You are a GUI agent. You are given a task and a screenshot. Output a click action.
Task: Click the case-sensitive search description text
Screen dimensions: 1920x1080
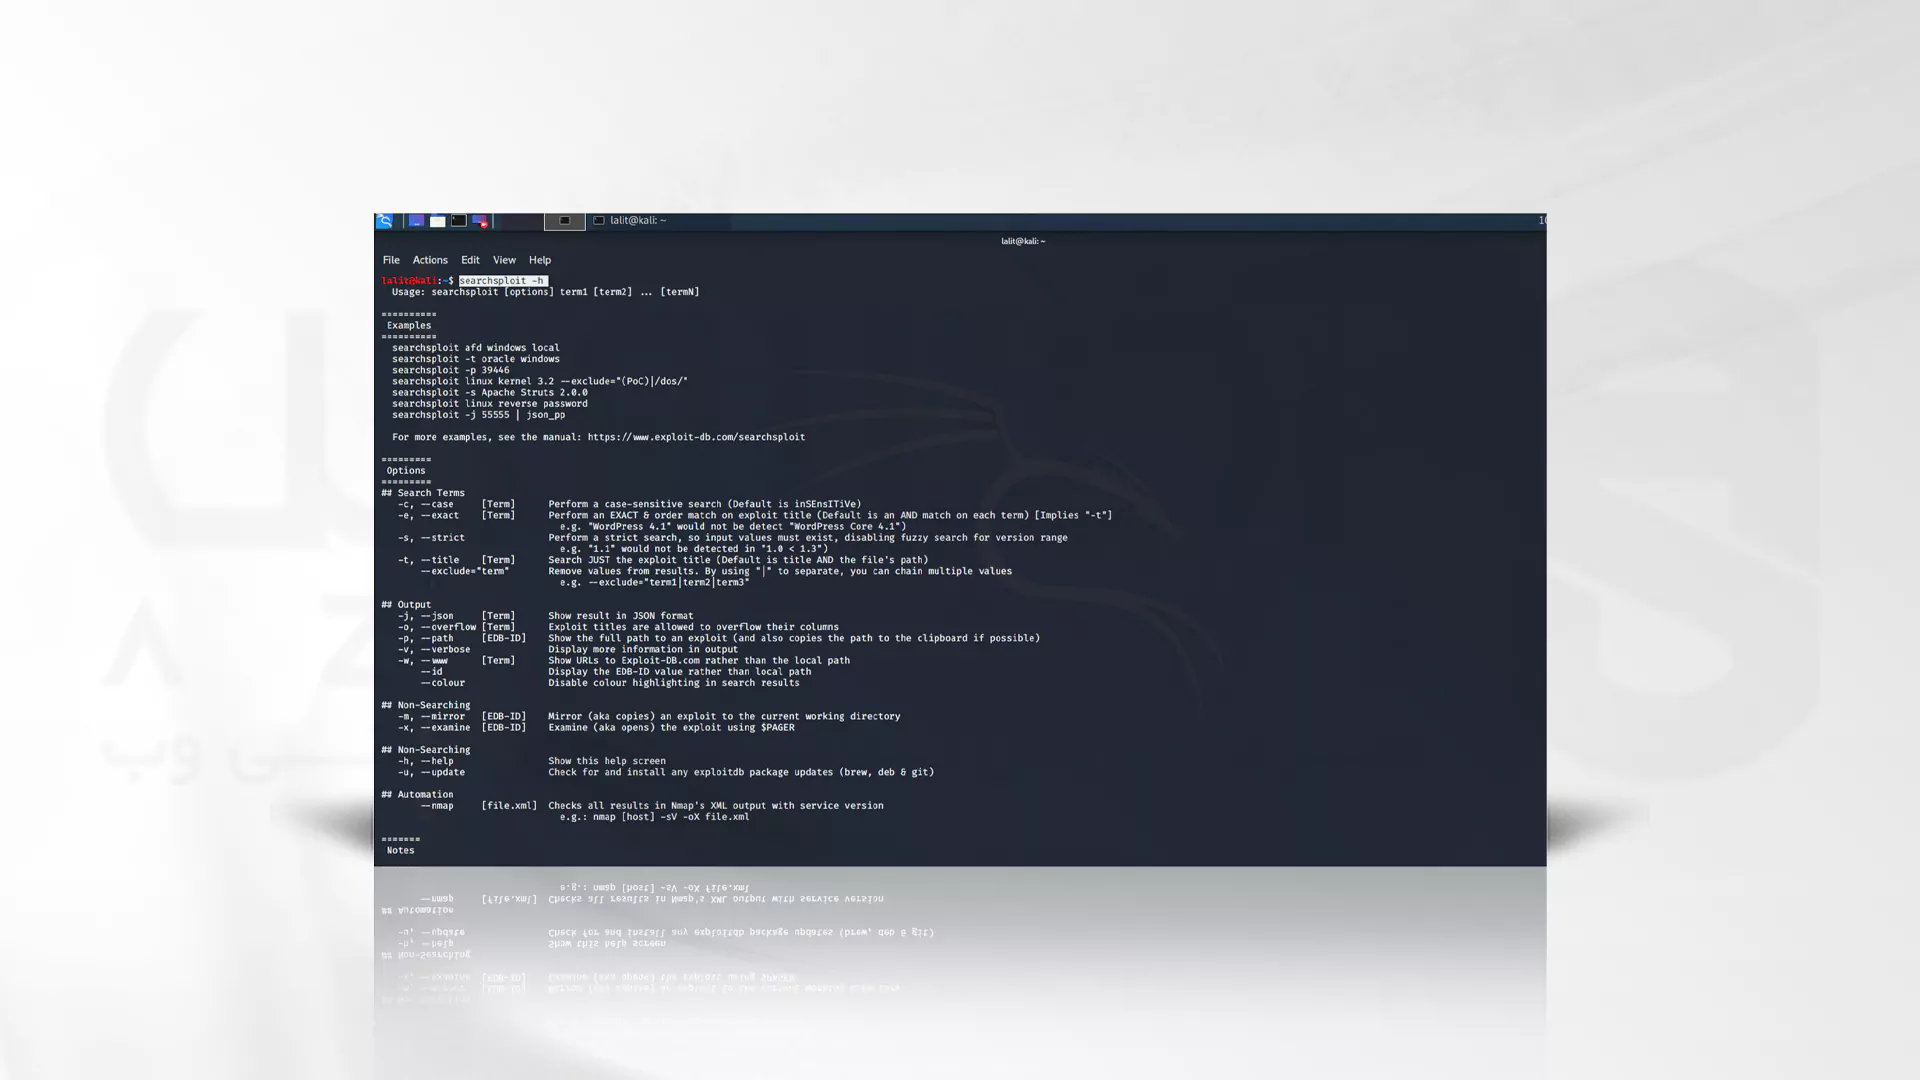(x=704, y=505)
